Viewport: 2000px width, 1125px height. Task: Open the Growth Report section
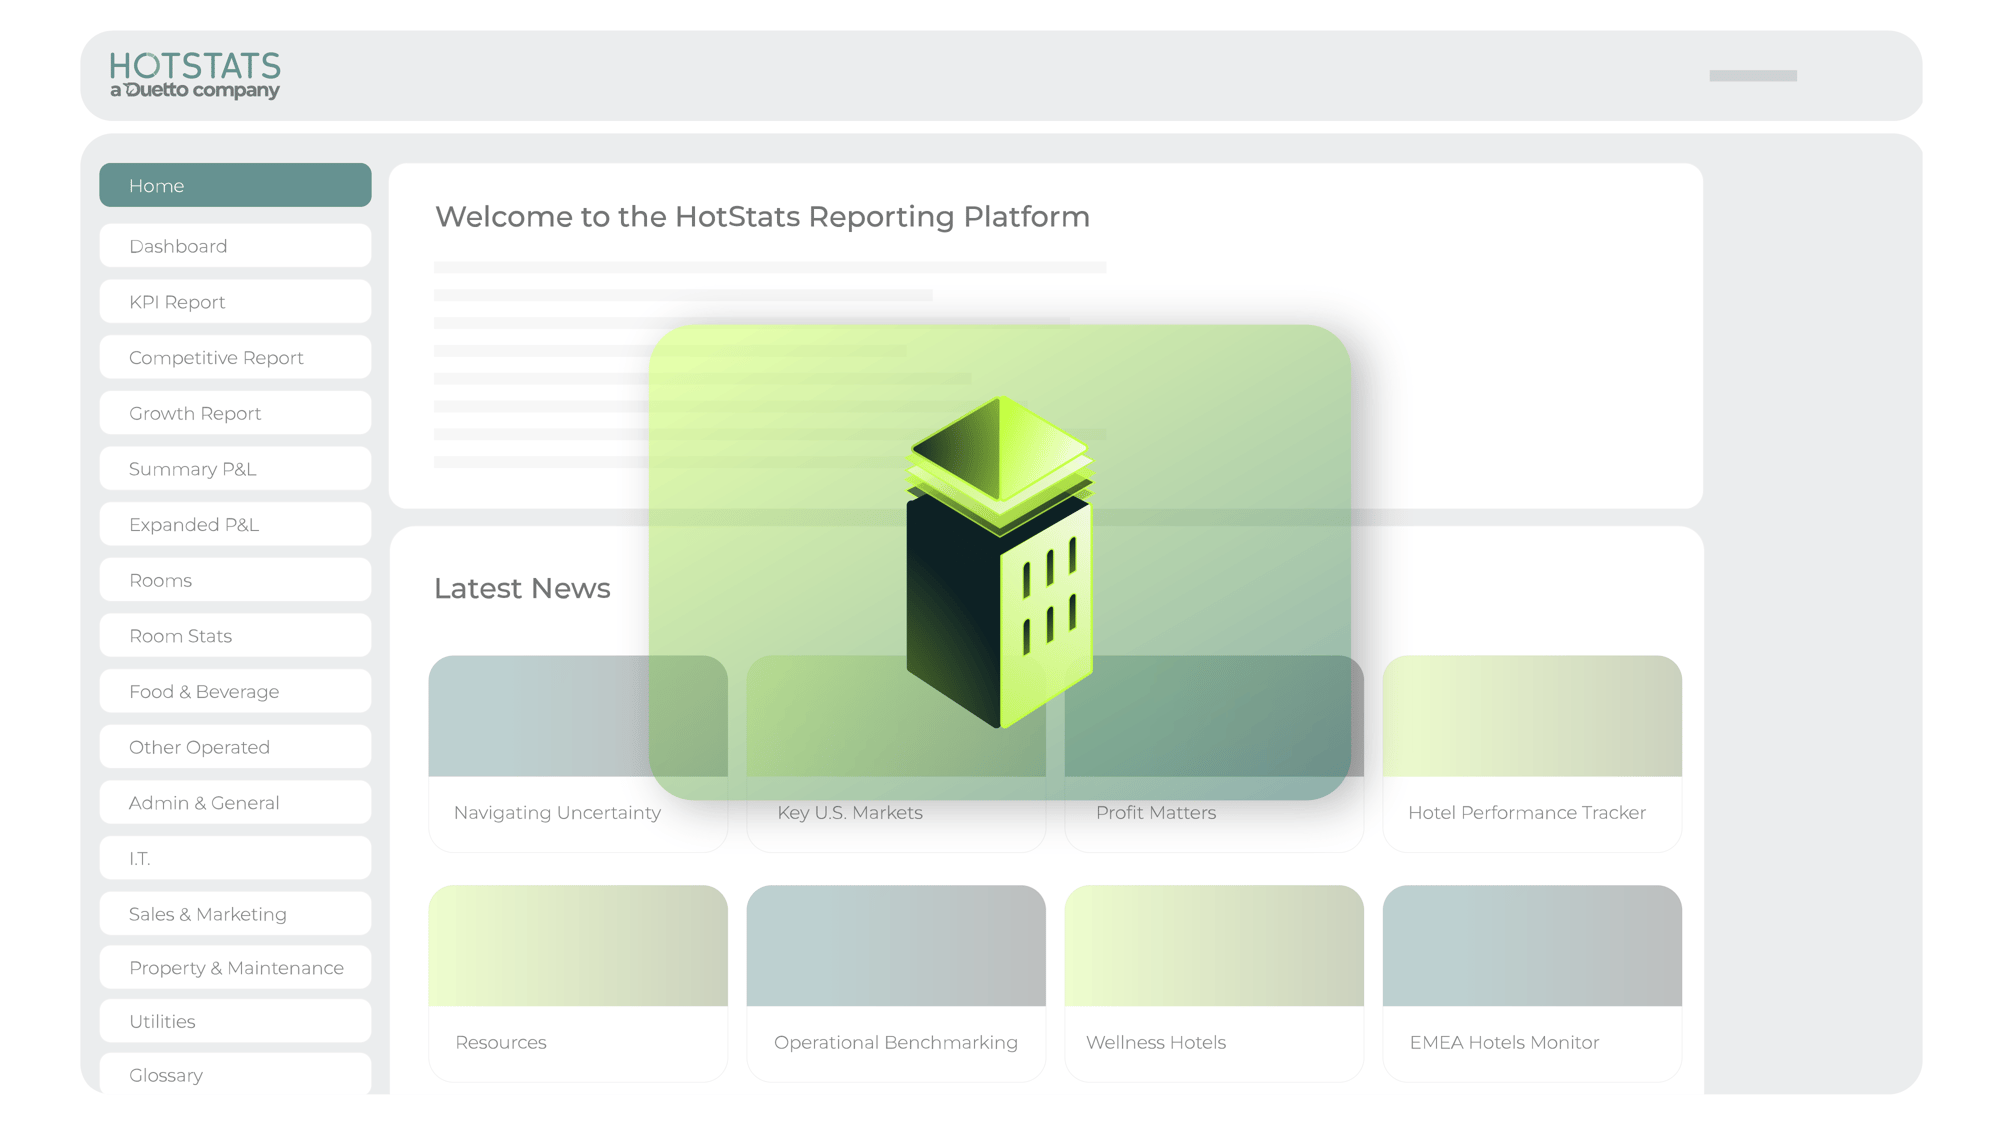(235, 414)
